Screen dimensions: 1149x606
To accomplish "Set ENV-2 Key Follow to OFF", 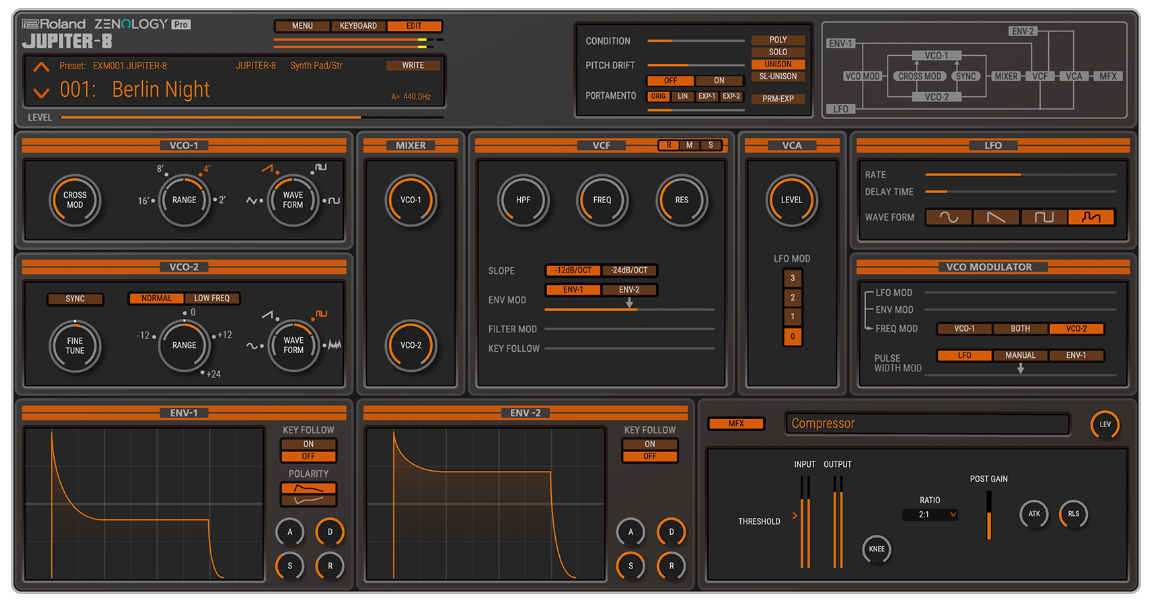I will (x=650, y=457).
